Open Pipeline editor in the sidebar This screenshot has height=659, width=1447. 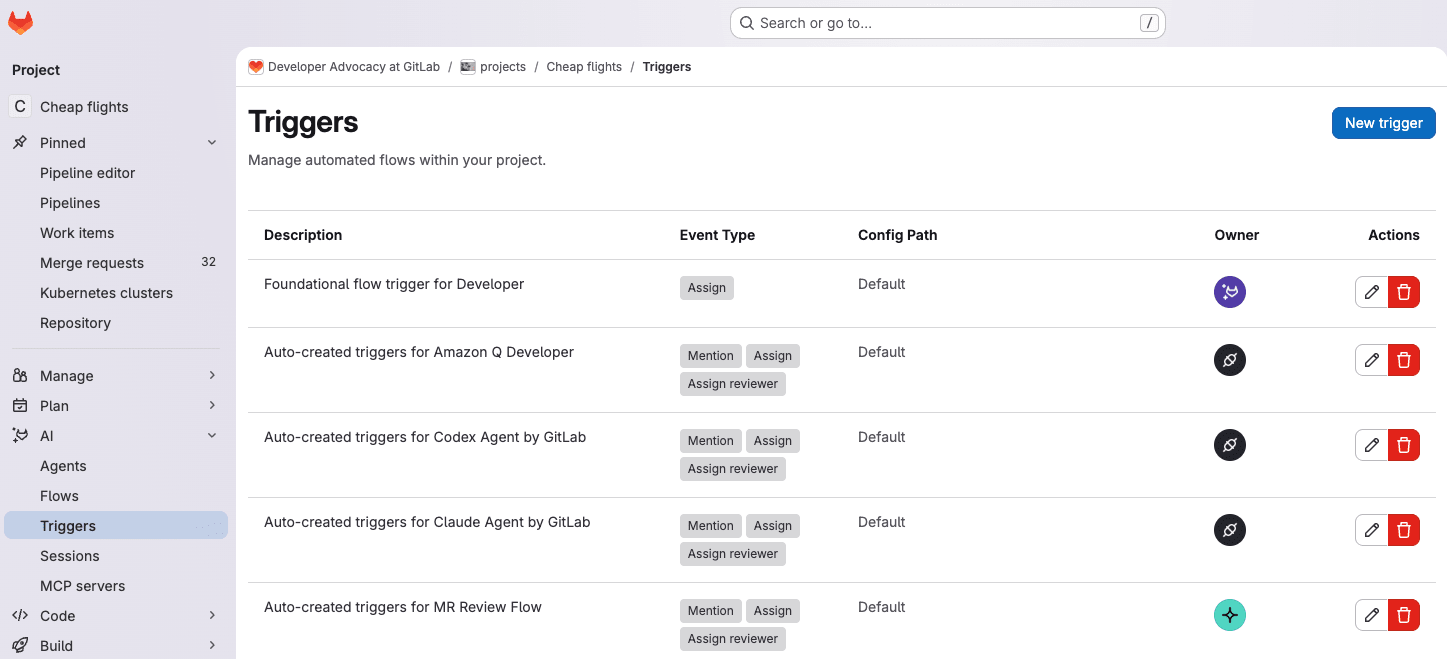pyautogui.click(x=116, y=173)
